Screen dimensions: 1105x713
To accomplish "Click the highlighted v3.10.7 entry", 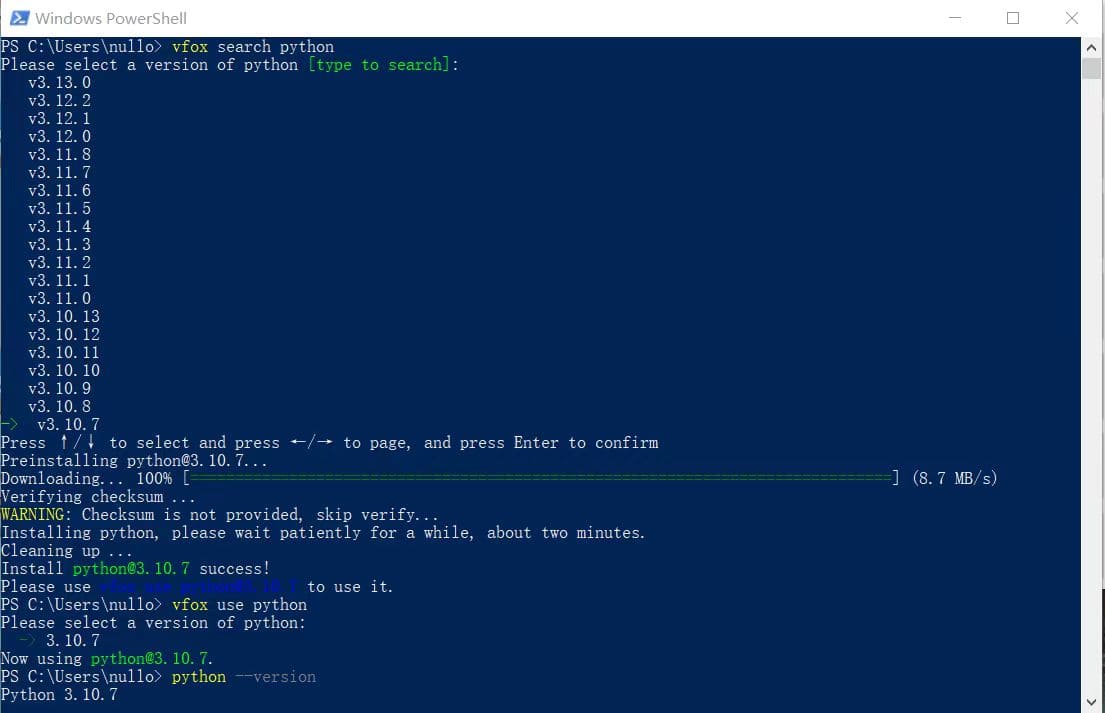I will pos(68,424).
